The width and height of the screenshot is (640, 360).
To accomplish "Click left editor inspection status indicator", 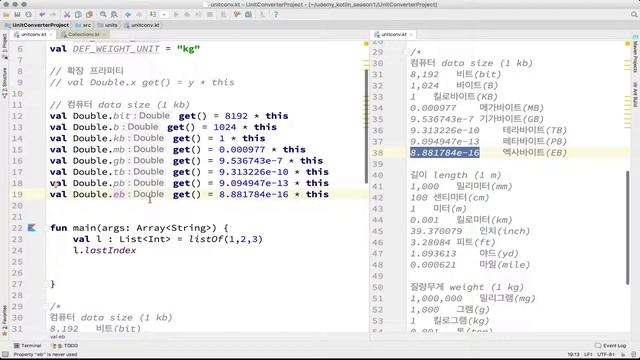I will [366, 44].
